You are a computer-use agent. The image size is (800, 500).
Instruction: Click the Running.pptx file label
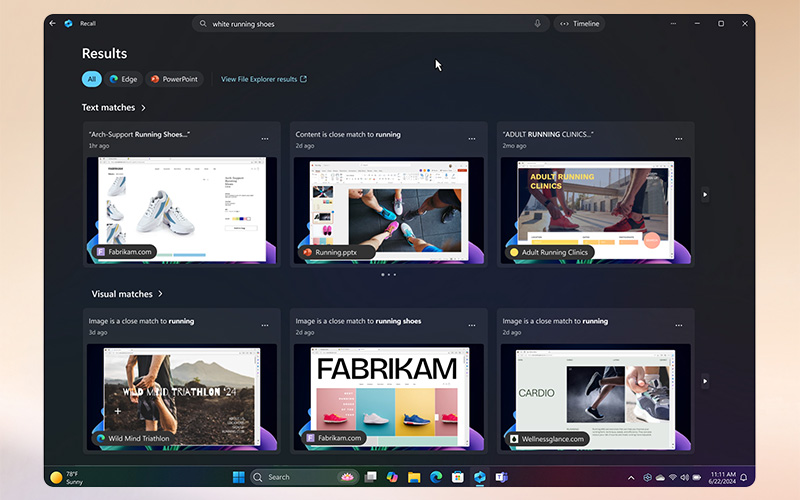[337, 252]
